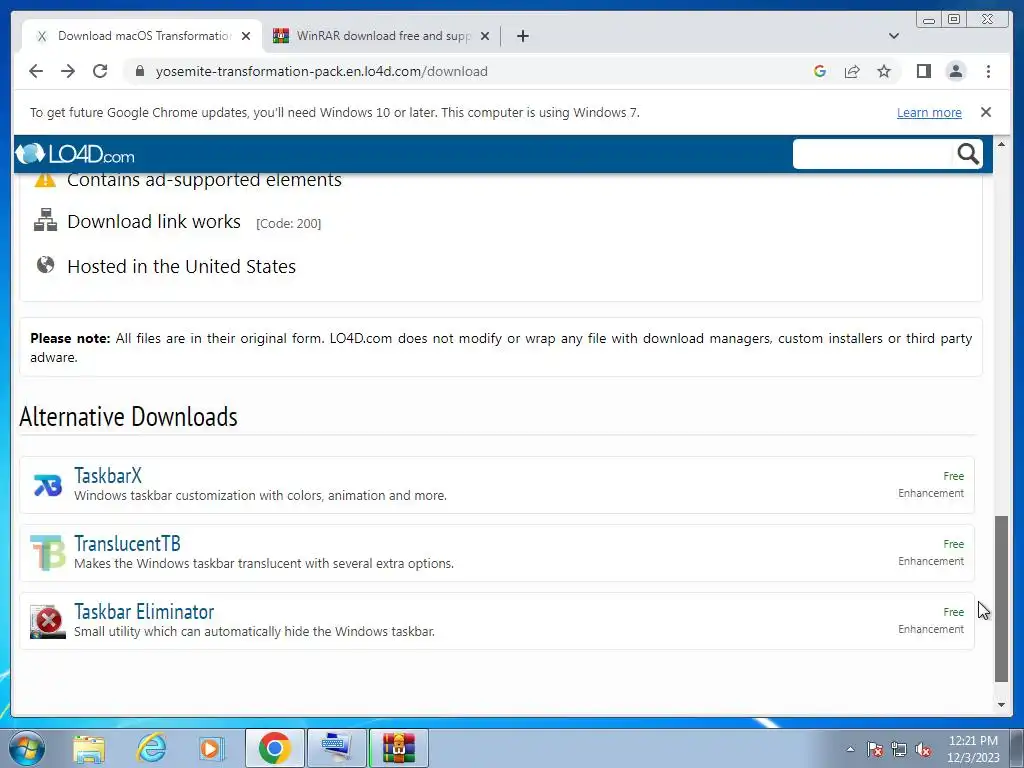Switch to the WinRAR download tab
This screenshot has width=1024, height=768.
382,36
